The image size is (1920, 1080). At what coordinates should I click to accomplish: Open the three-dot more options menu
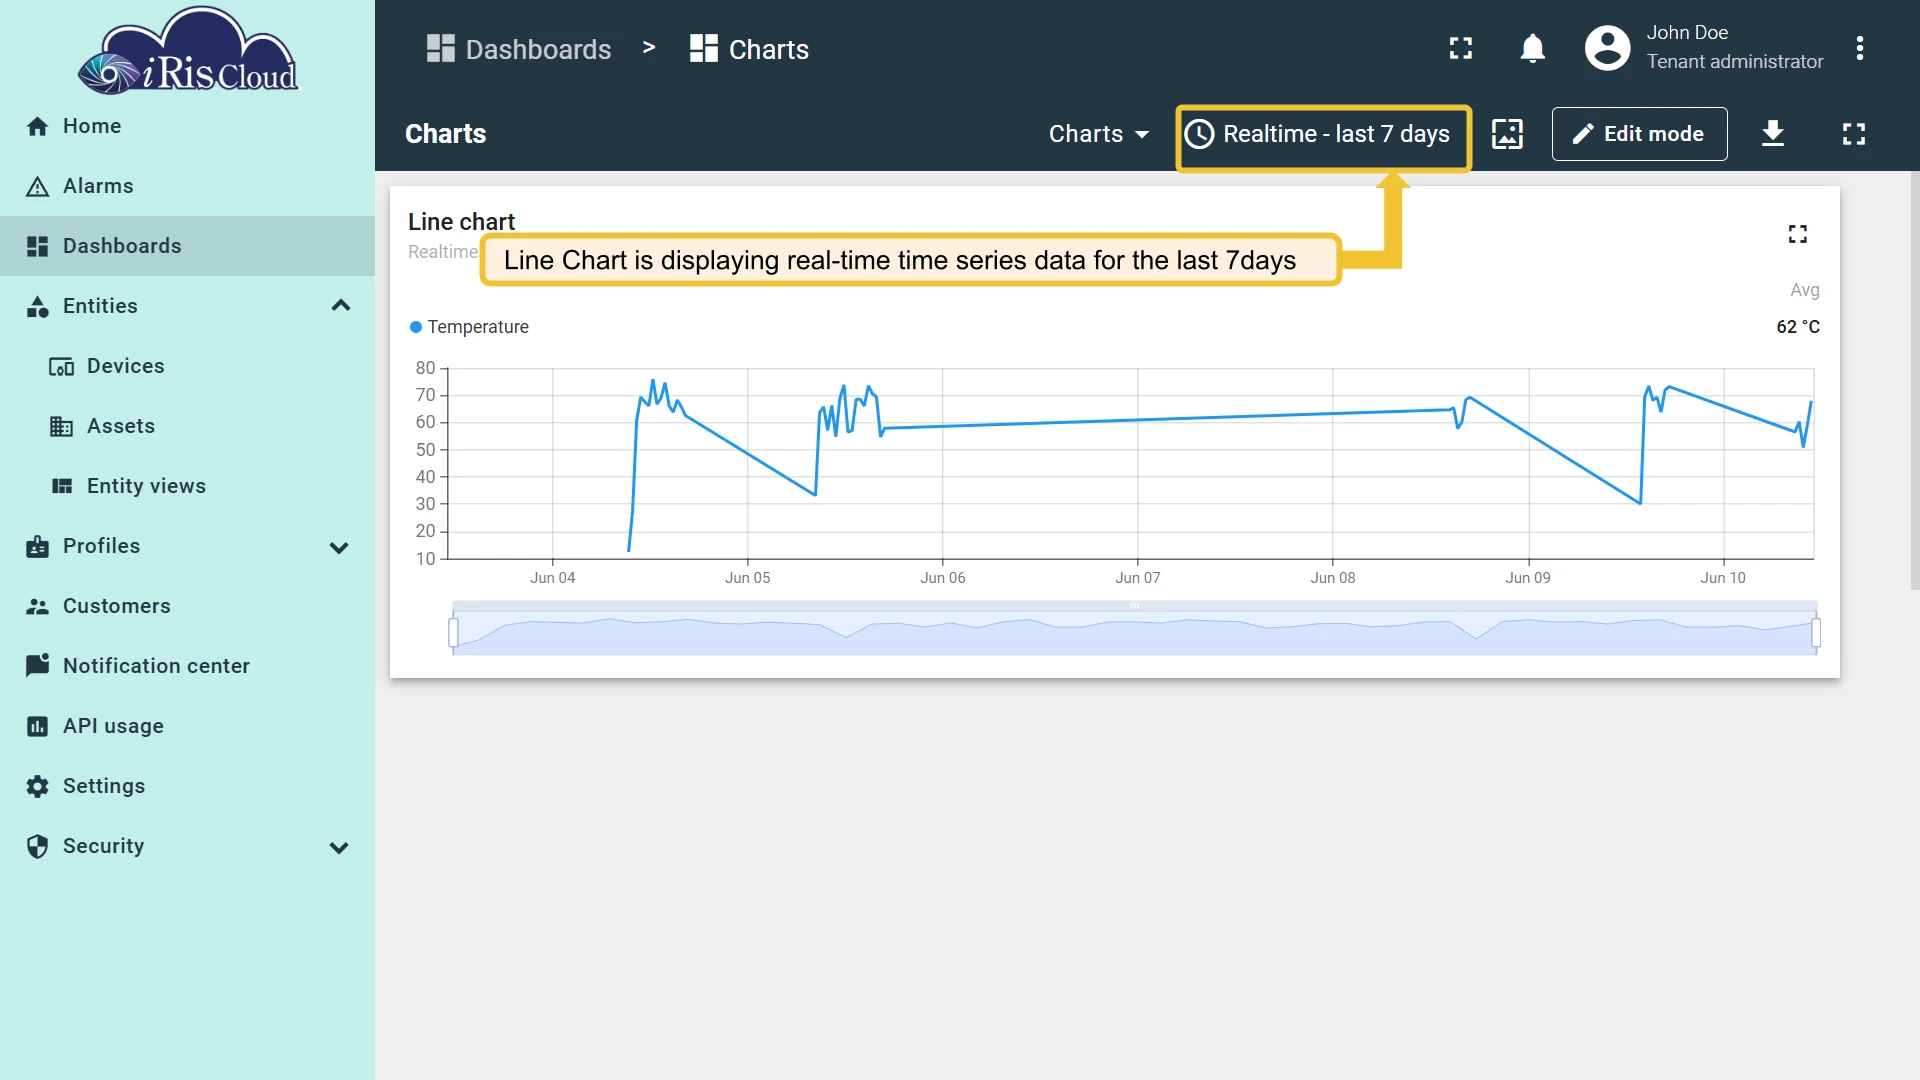tap(1860, 48)
